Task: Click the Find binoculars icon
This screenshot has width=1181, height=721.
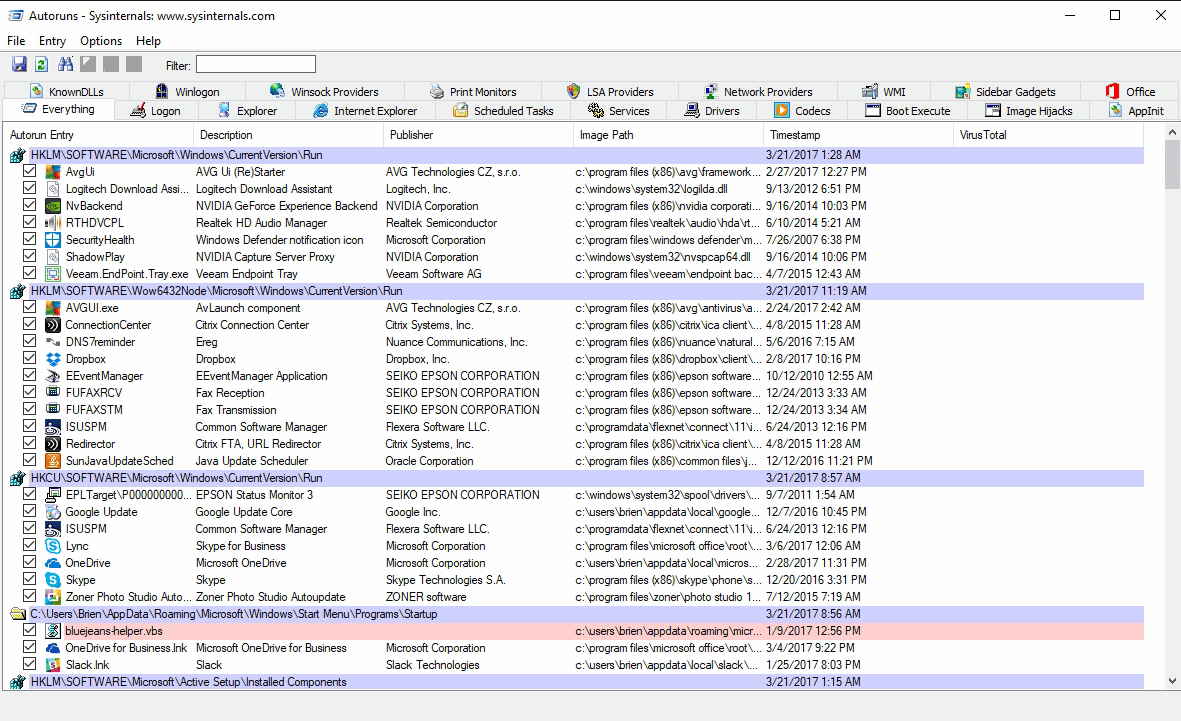Action: point(66,65)
